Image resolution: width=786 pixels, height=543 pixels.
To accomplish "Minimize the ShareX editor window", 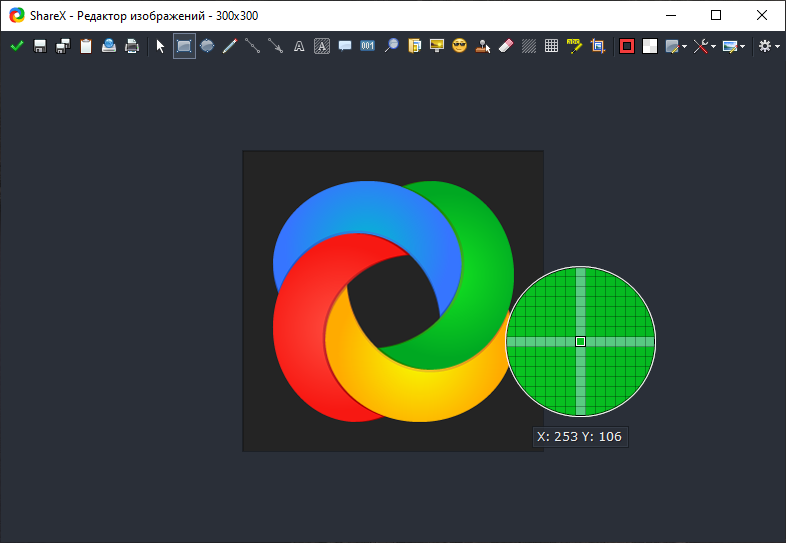I will (671, 16).
